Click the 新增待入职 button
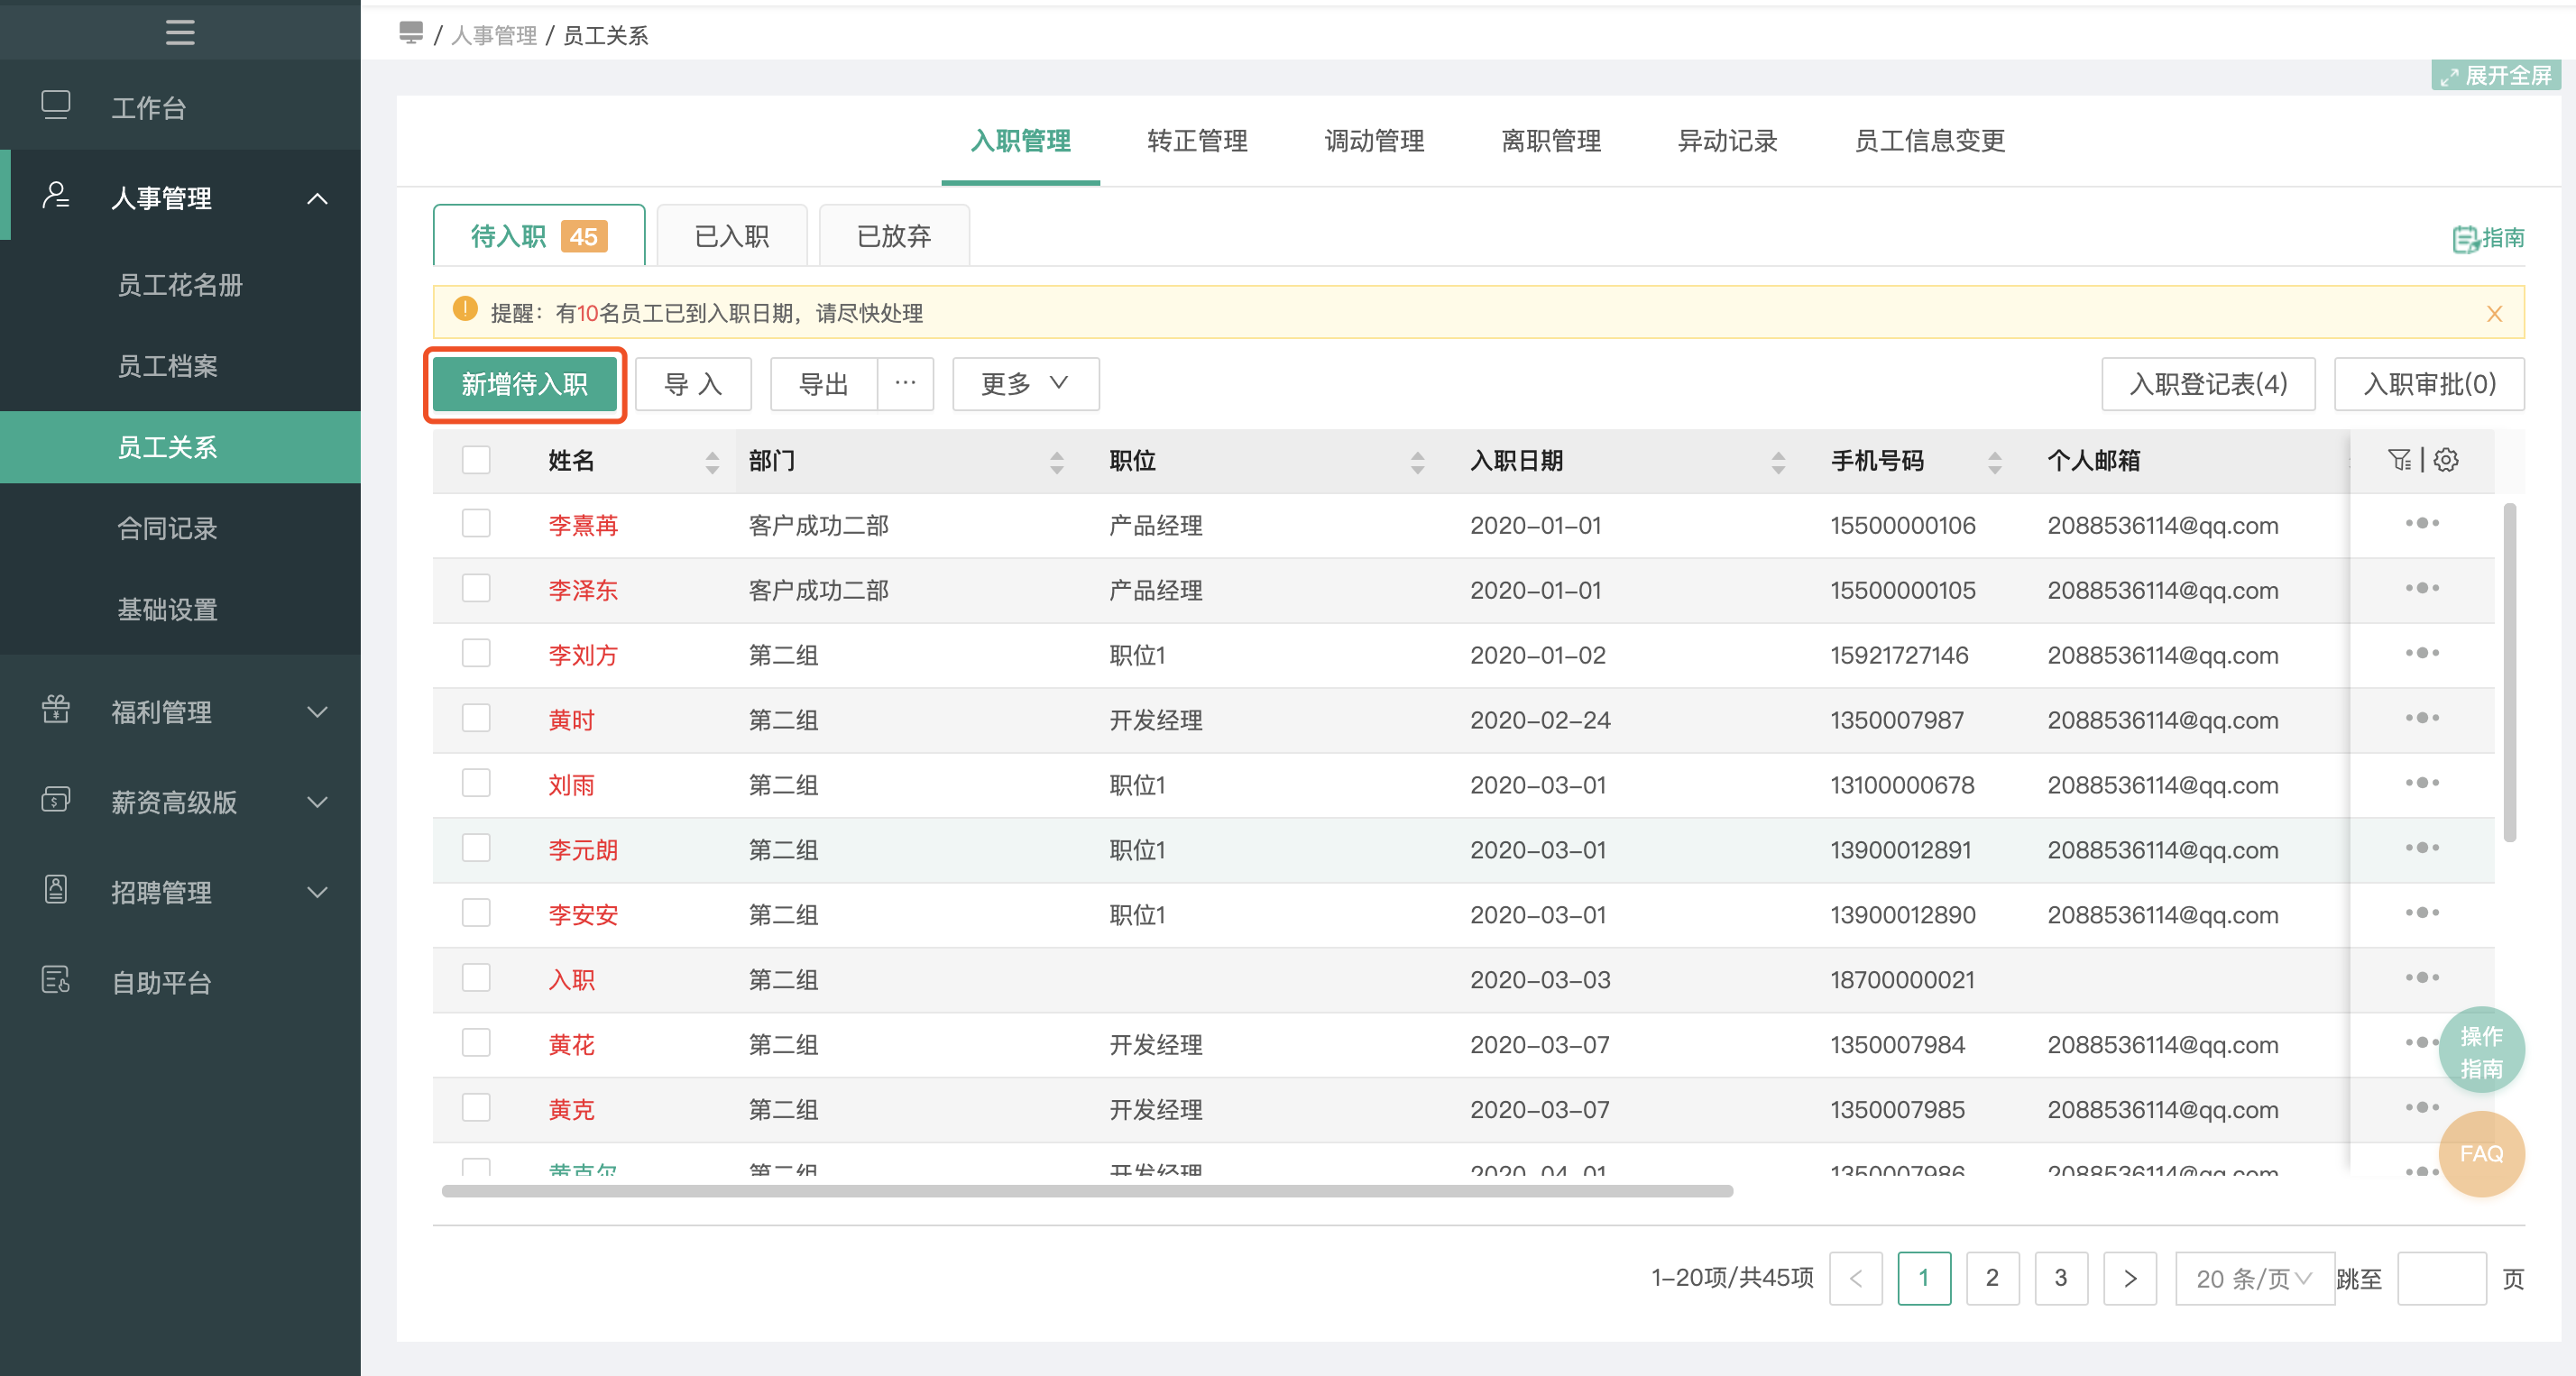The width and height of the screenshot is (2576, 1376). pyautogui.click(x=525, y=384)
